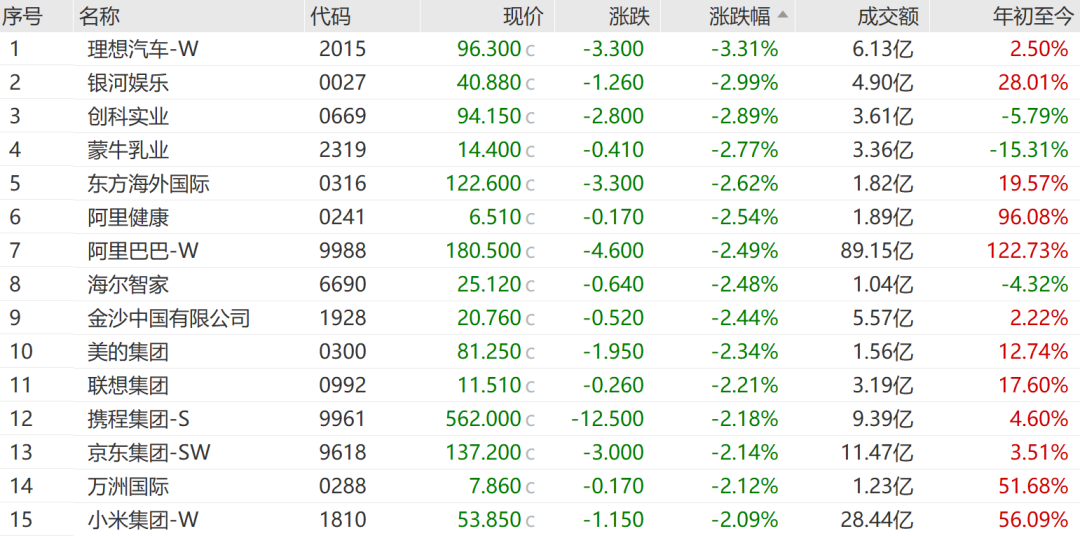This screenshot has height=536, width=1080.
Task: Click stock code 2319 for 蒙牛乳业
Action: coord(342,150)
